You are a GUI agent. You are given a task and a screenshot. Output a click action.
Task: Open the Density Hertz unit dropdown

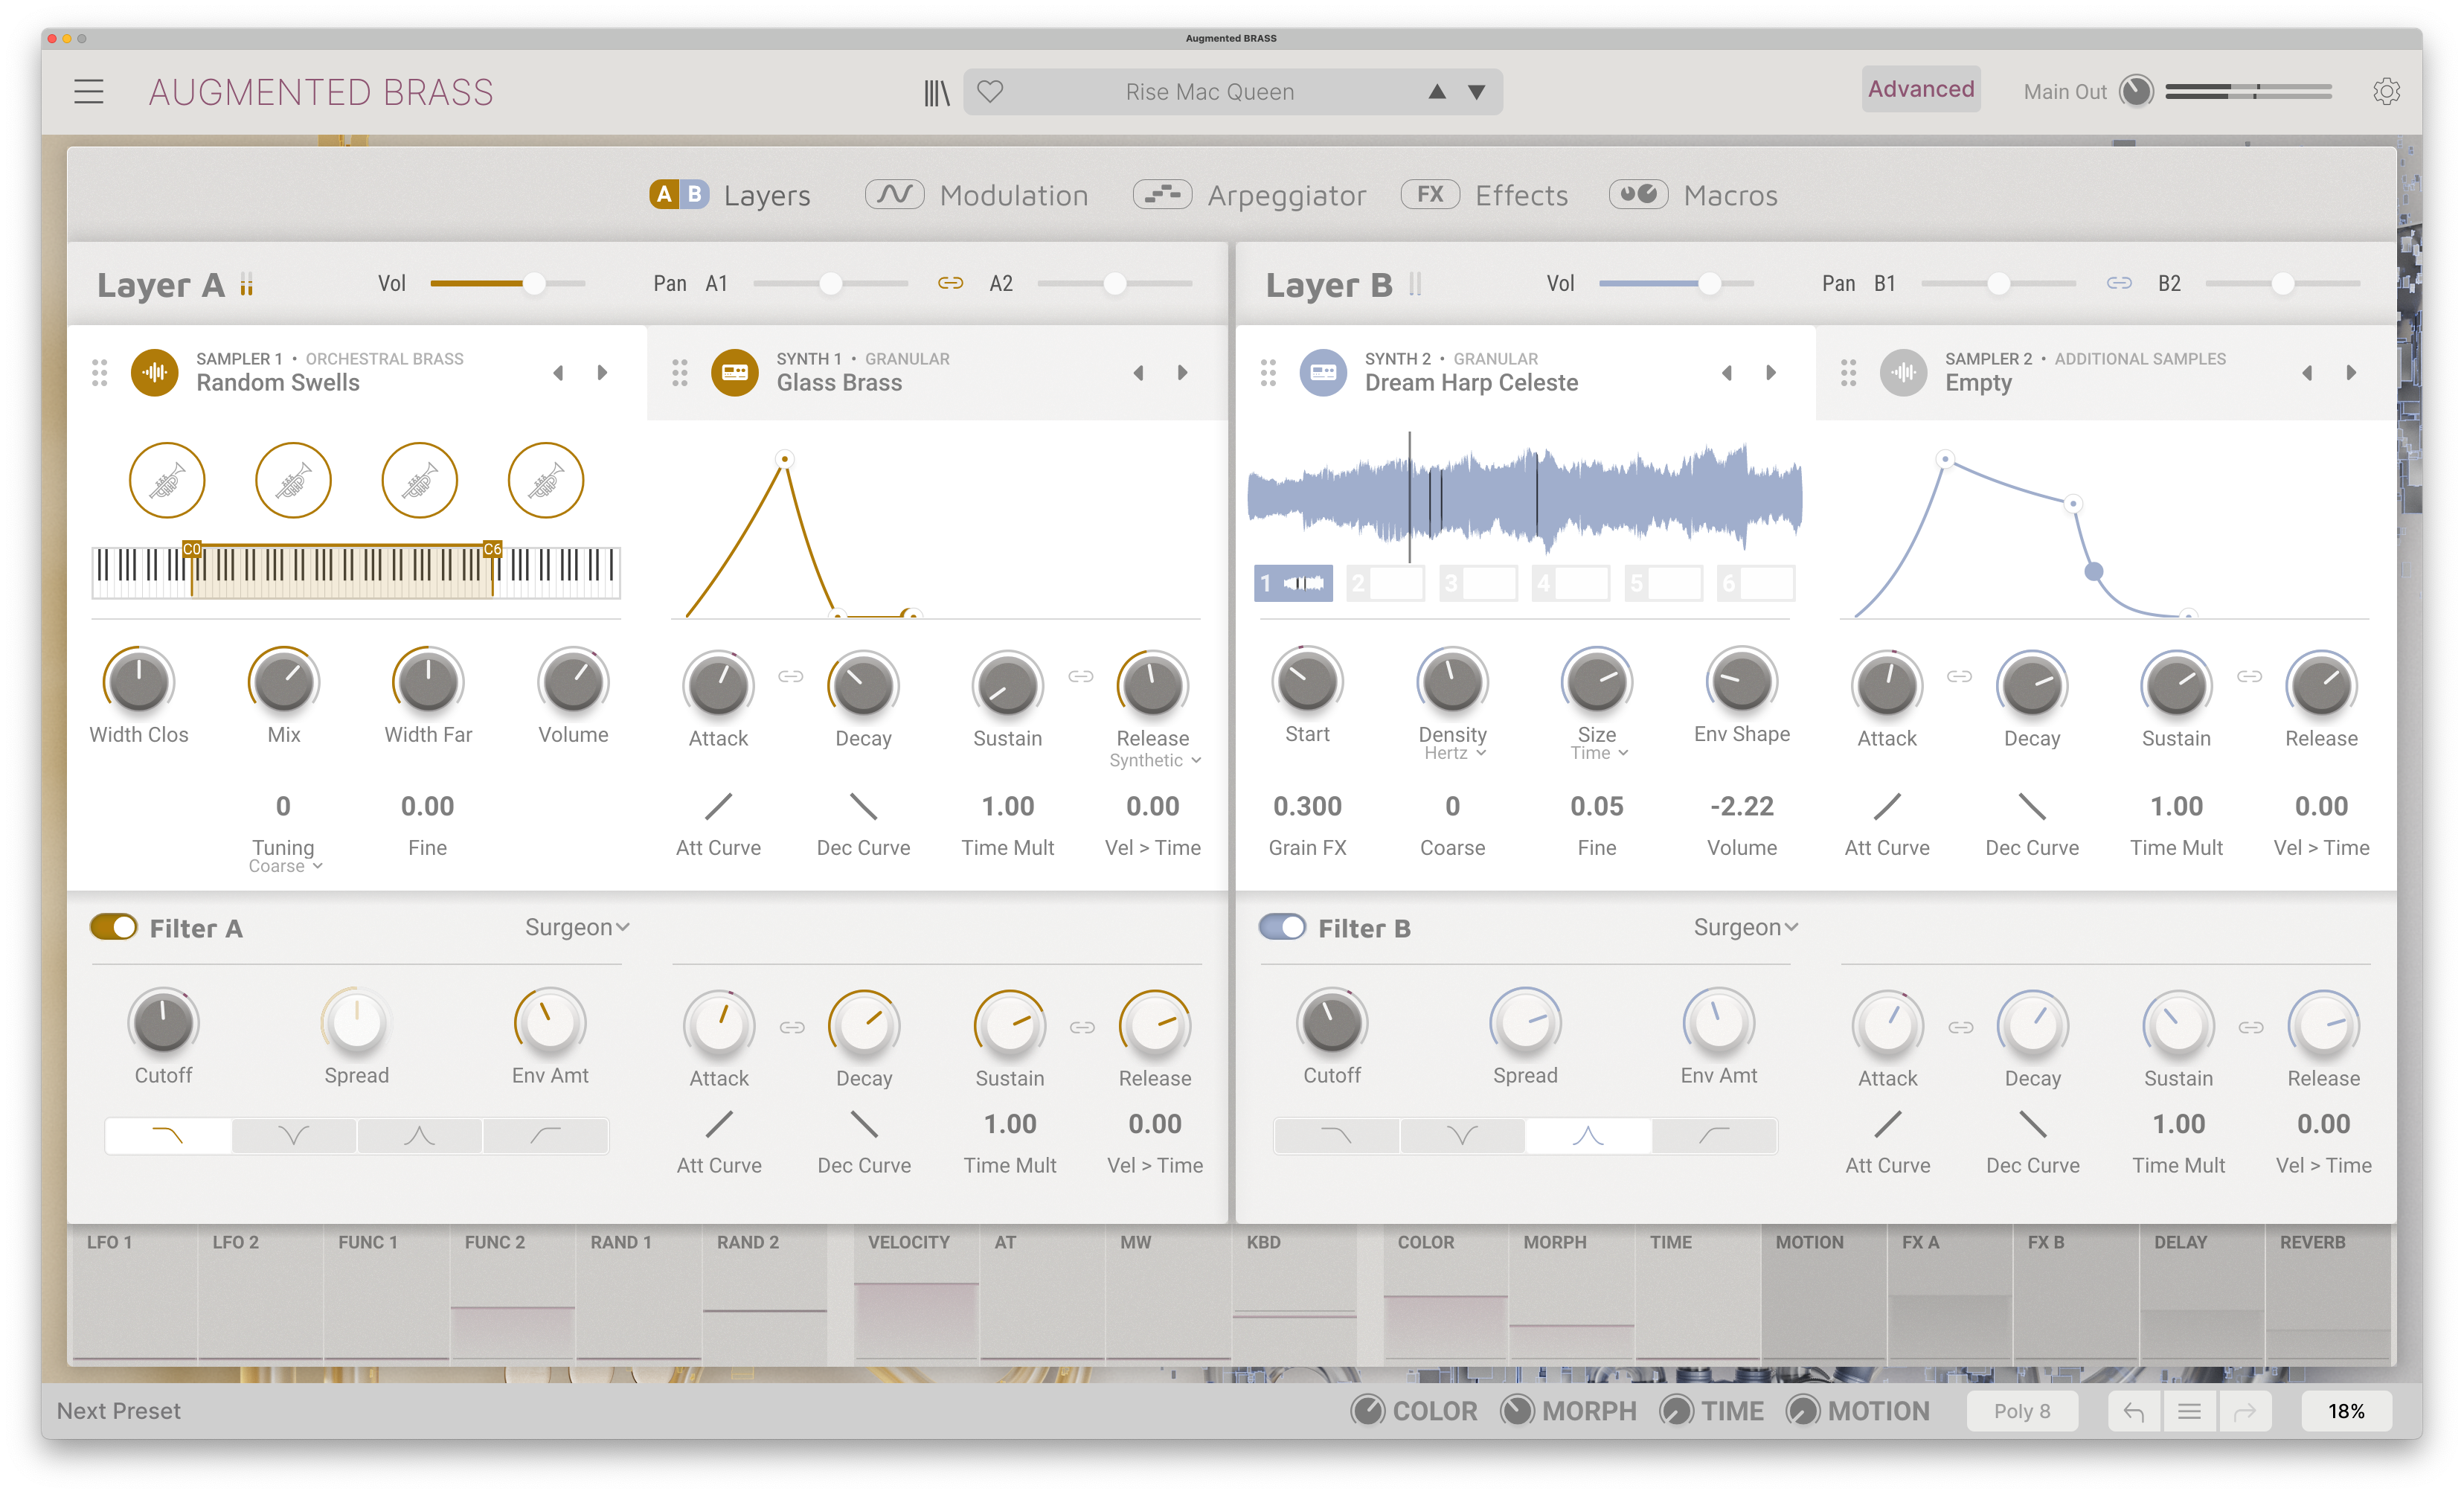click(x=1454, y=753)
